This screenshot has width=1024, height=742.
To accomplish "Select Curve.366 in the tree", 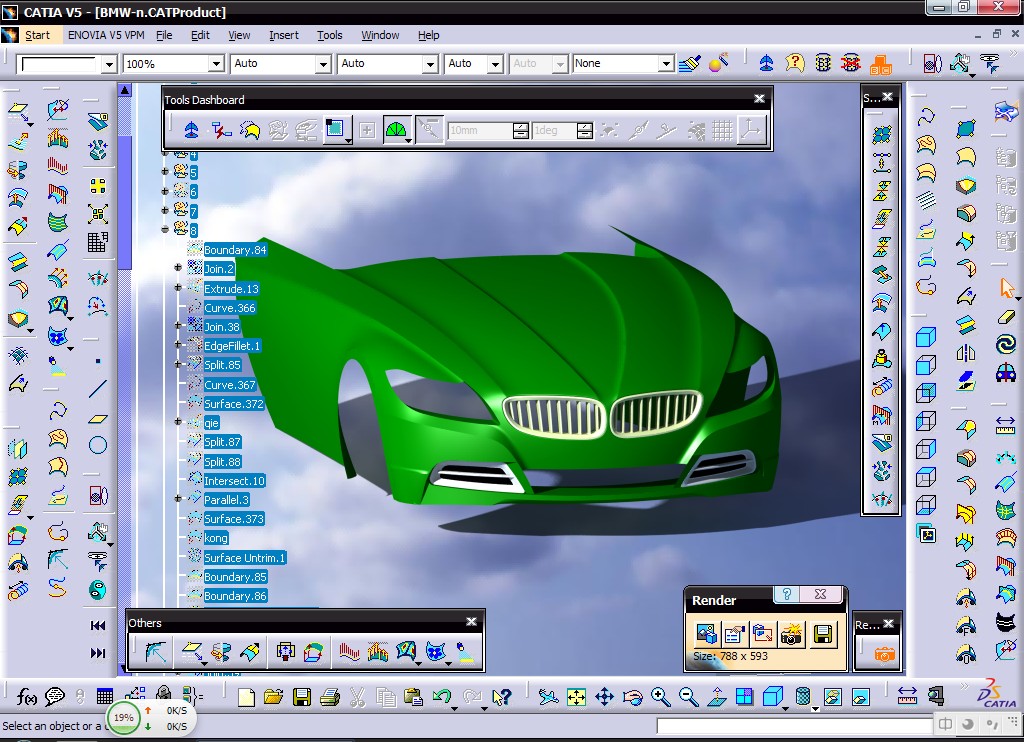I will pos(230,308).
